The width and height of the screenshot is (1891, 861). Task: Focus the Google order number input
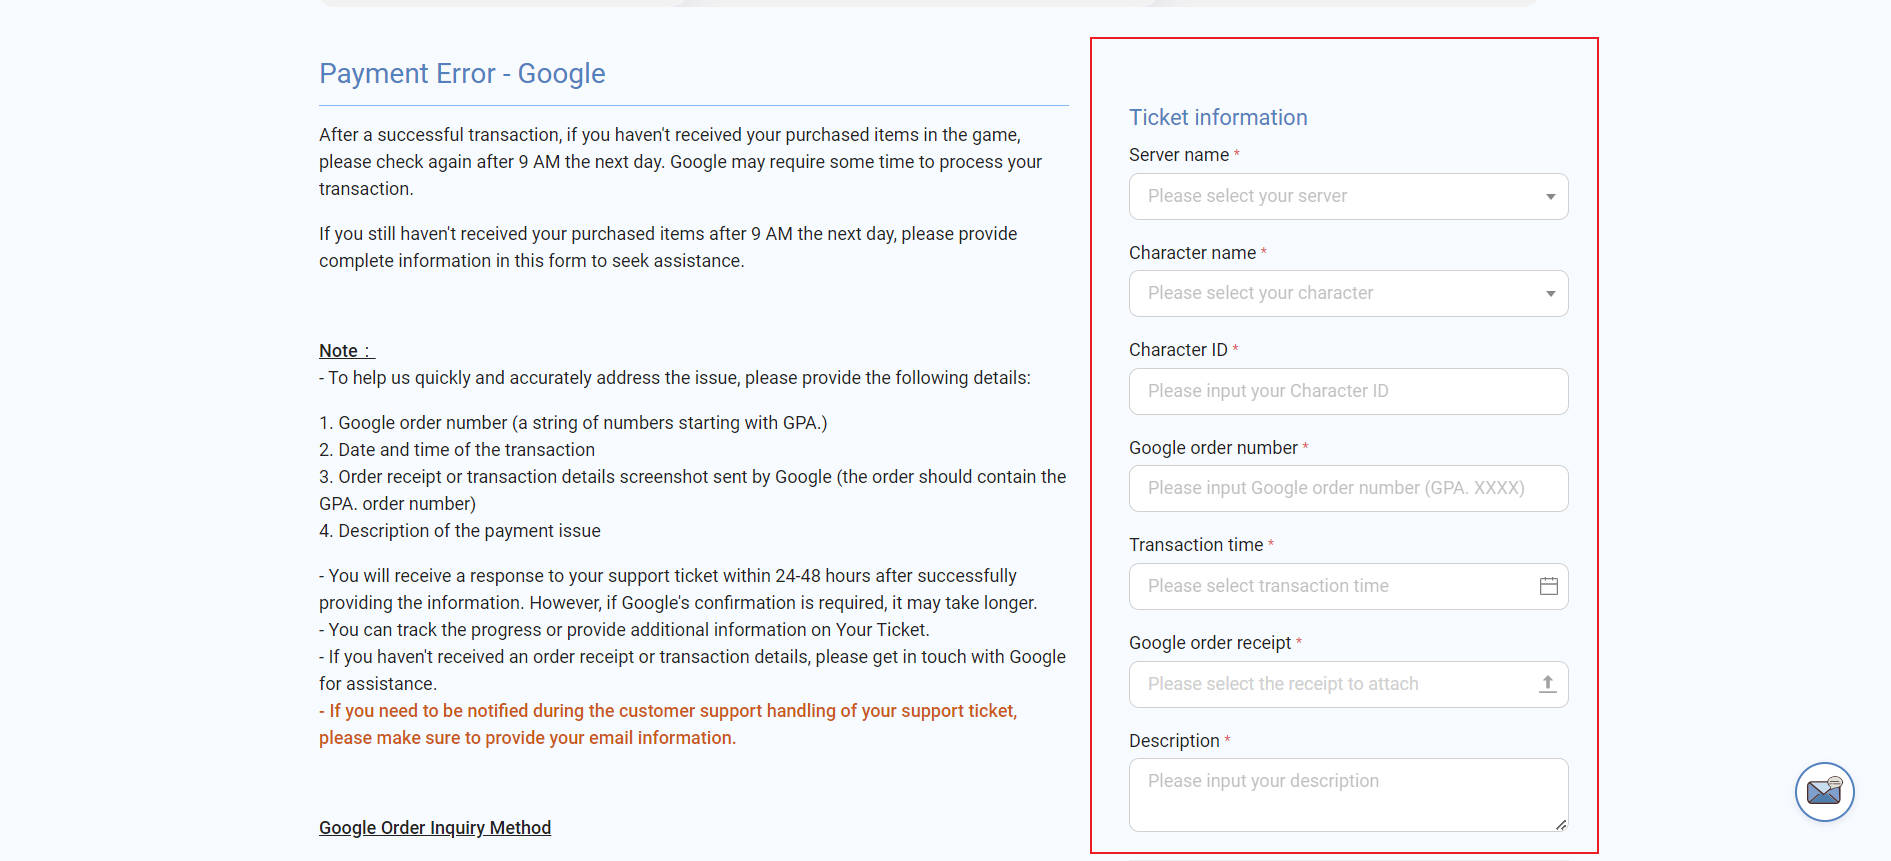1348,488
